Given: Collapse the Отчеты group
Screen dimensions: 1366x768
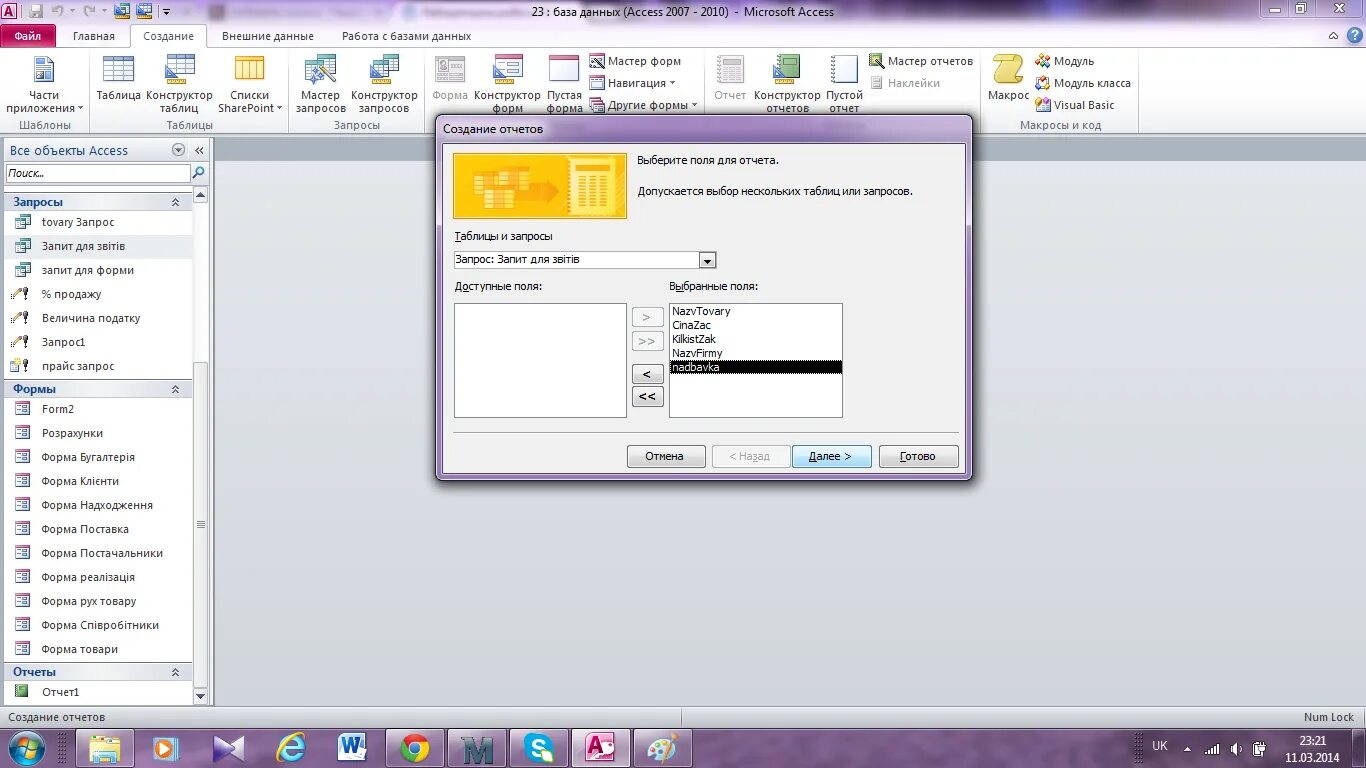Looking at the screenshot, I should [175, 672].
